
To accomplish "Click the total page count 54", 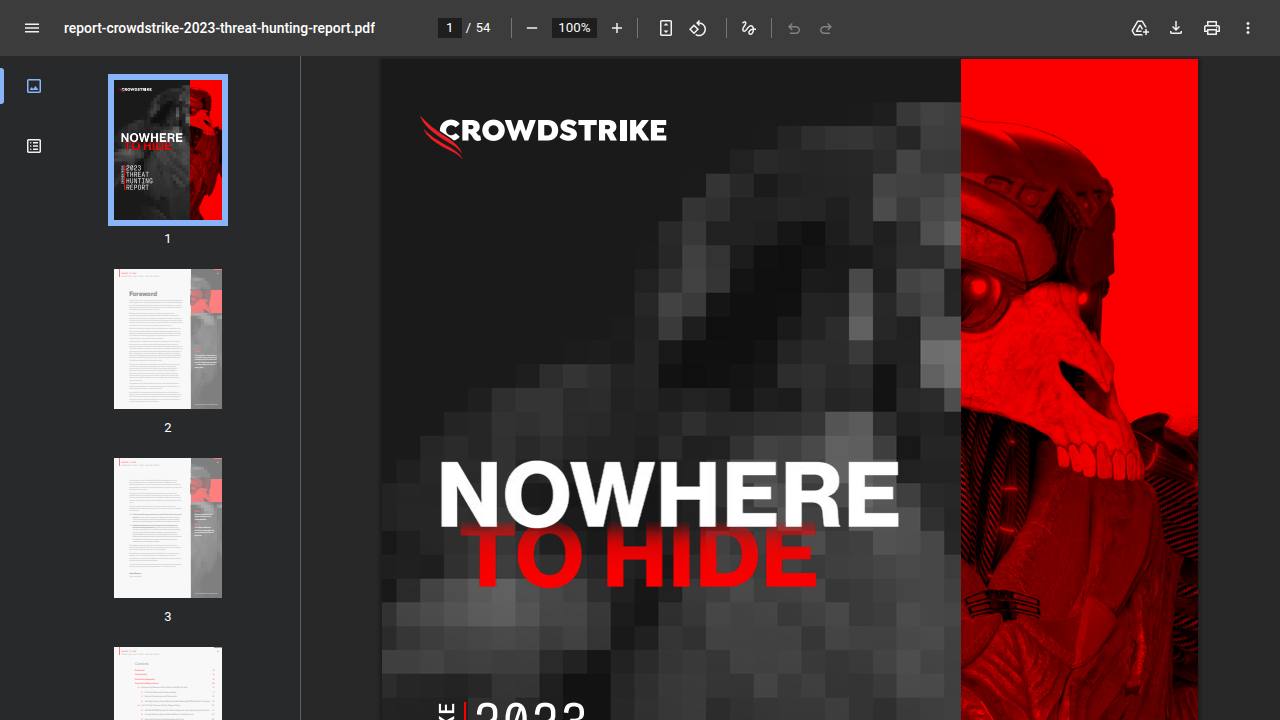I will 483,28.
